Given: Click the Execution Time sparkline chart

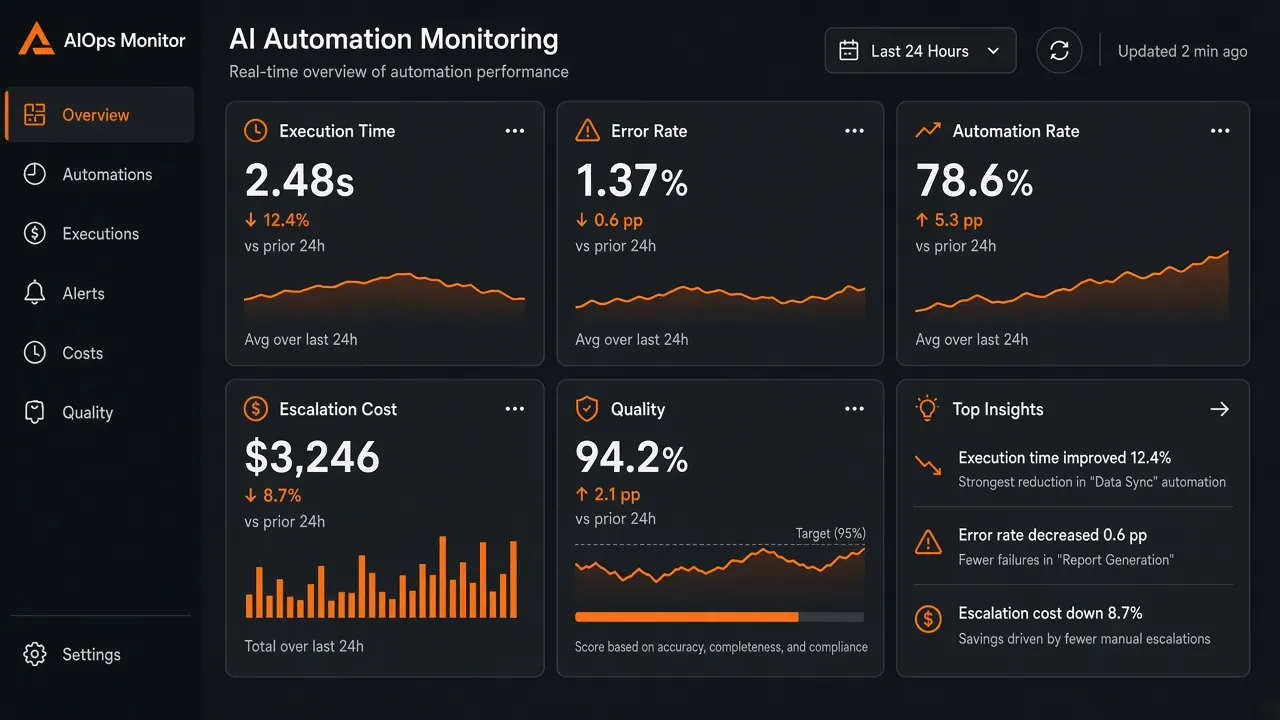Looking at the screenshot, I should (385, 295).
